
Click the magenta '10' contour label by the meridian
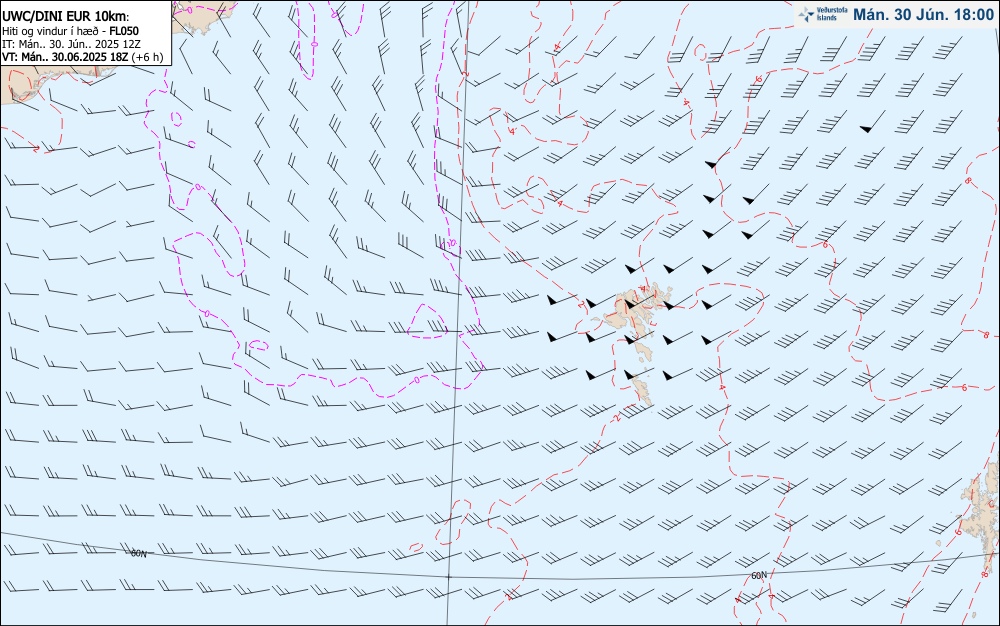pyautogui.click(x=452, y=243)
